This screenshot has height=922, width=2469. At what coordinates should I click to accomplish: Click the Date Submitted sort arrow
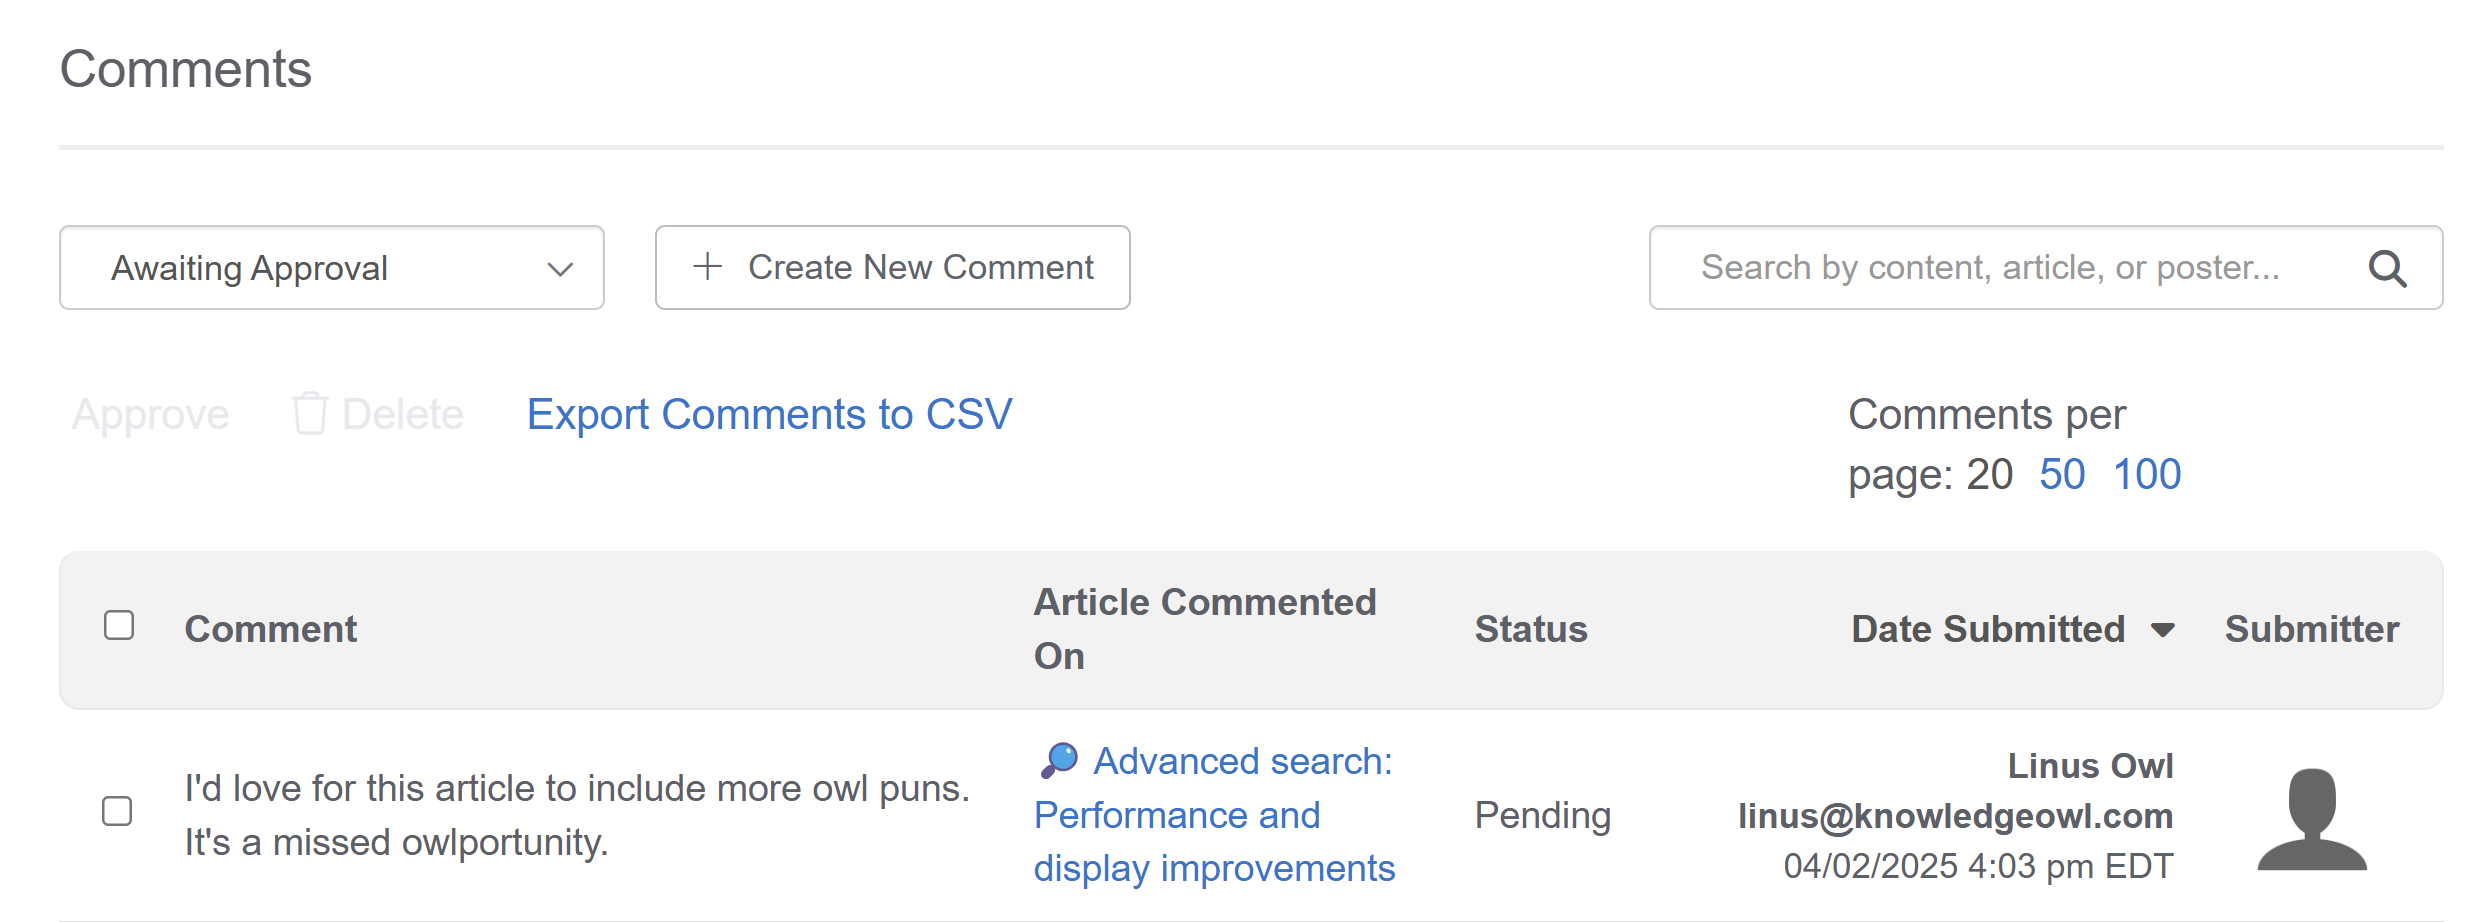pos(2163,630)
